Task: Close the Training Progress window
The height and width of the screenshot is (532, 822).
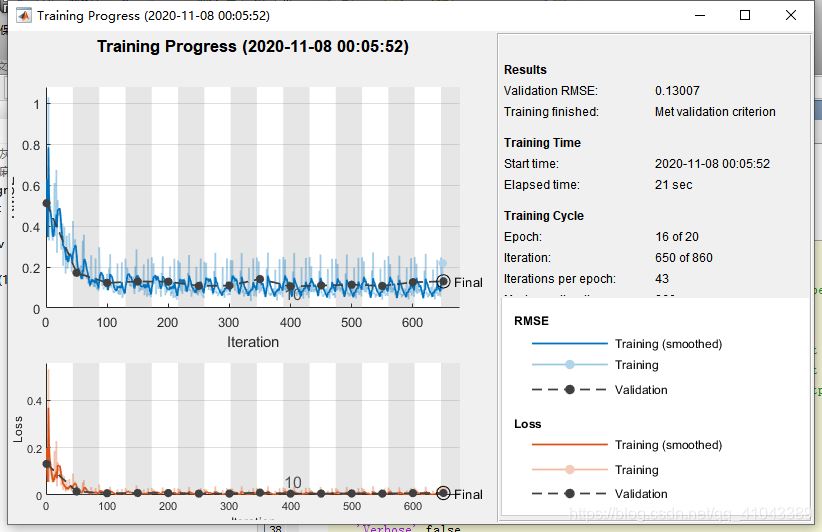Action: [791, 16]
